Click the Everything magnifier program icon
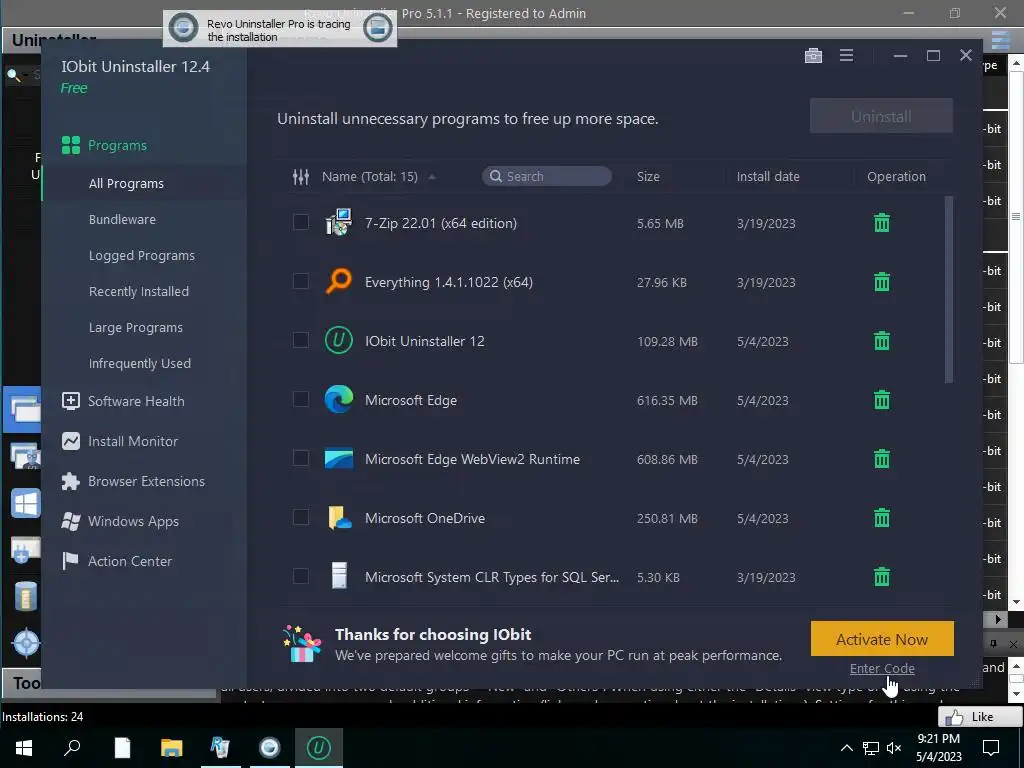Image resolution: width=1024 pixels, height=768 pixels. [x=339, y=281]
